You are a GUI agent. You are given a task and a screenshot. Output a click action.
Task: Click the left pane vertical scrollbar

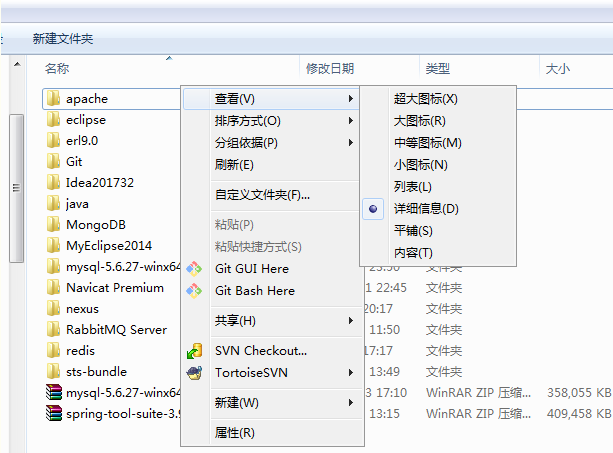pos(15,187)
